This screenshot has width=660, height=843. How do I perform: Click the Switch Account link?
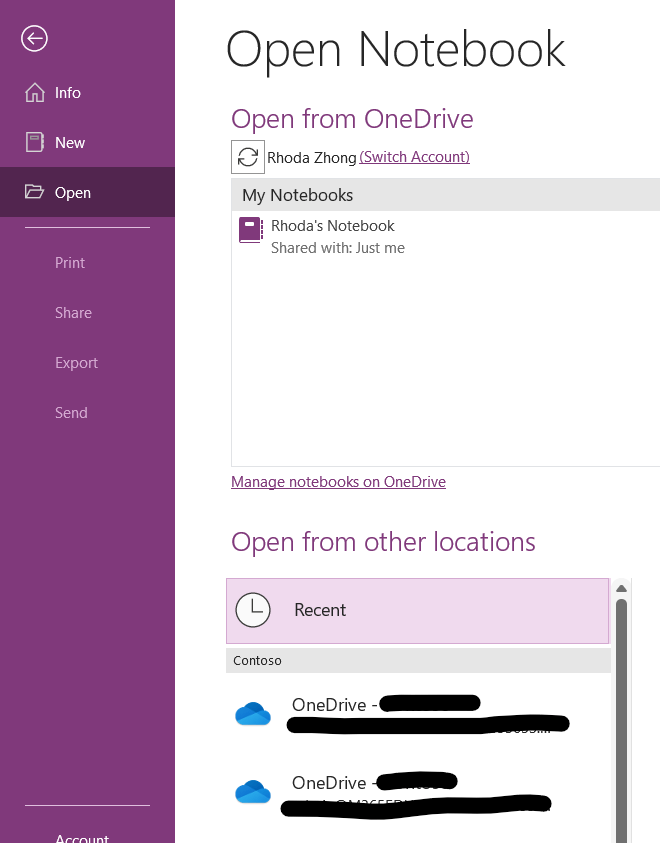pos(414,157)
